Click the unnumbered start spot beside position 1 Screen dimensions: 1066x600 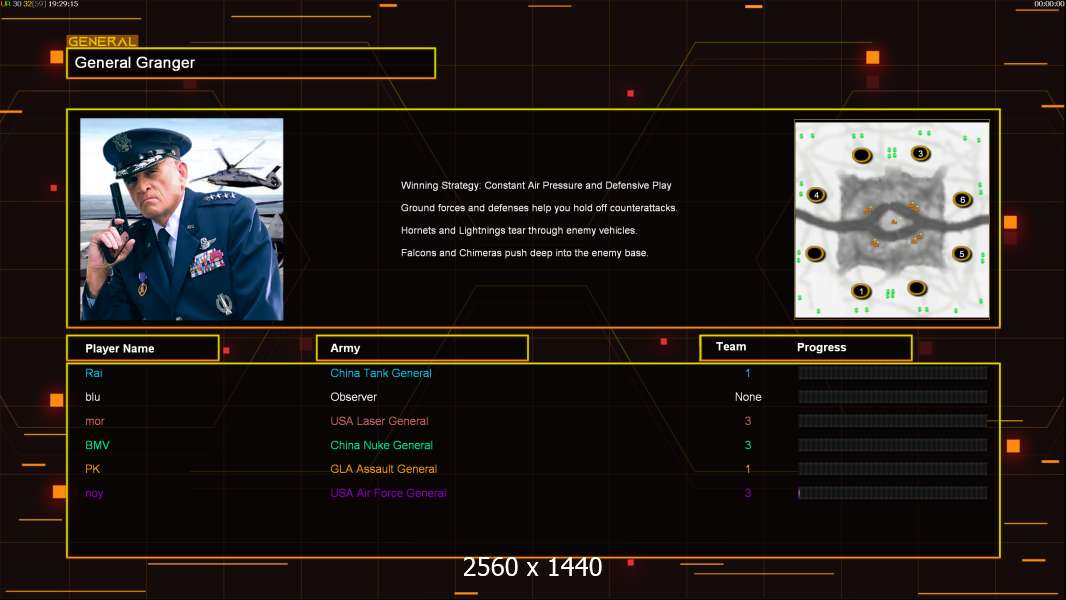pyautogui.click(x=917, y=288)
